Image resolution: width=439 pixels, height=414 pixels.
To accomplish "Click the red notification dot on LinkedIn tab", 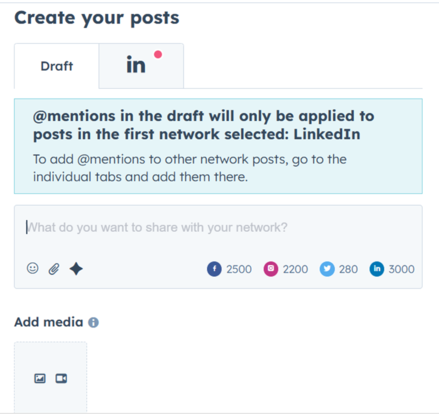I will point(158,54).
